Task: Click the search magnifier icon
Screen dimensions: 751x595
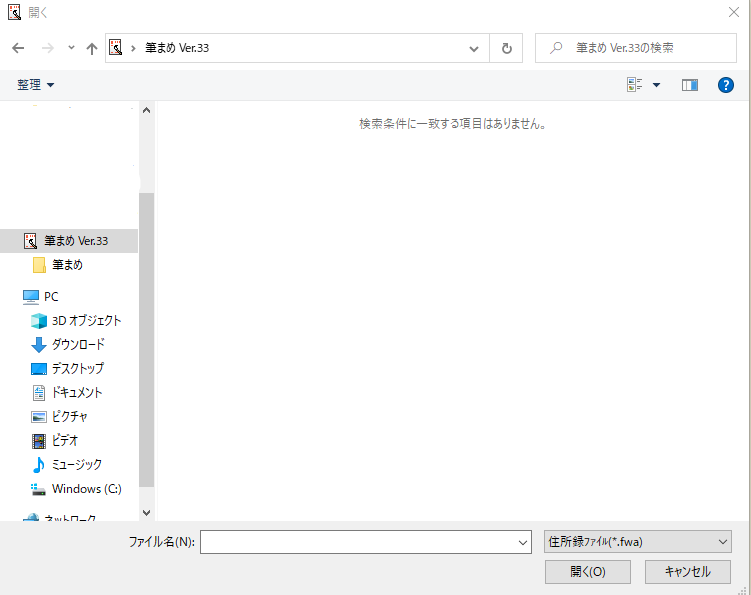Action: coord(556,48)
